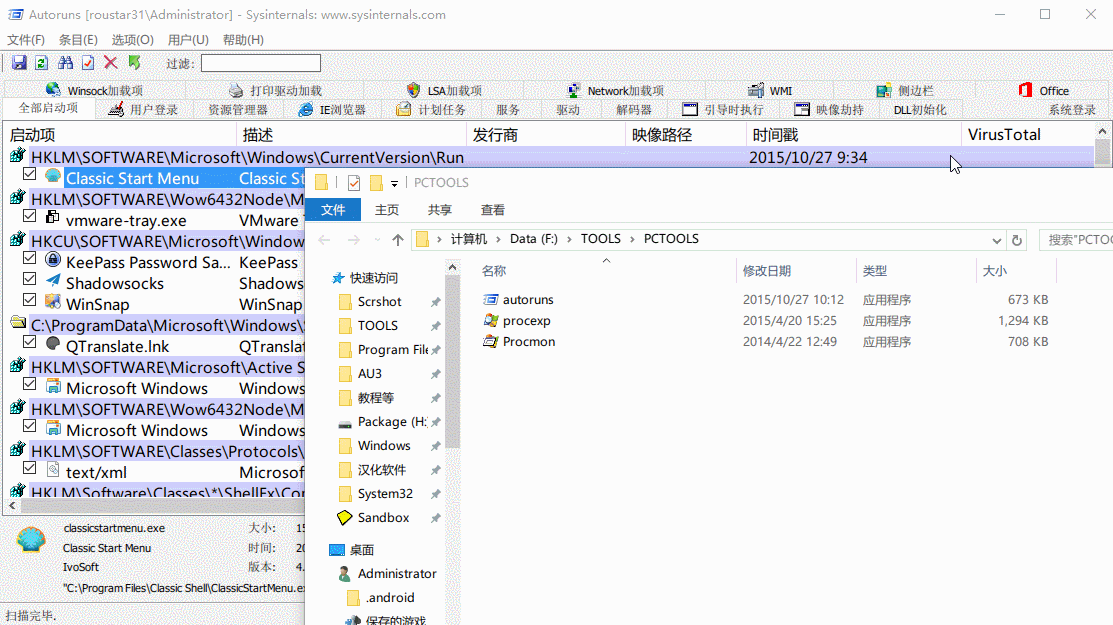Expand the breadcrumb arrow after TOOLS
The image size is (1113, 625).
coord(632,239)
